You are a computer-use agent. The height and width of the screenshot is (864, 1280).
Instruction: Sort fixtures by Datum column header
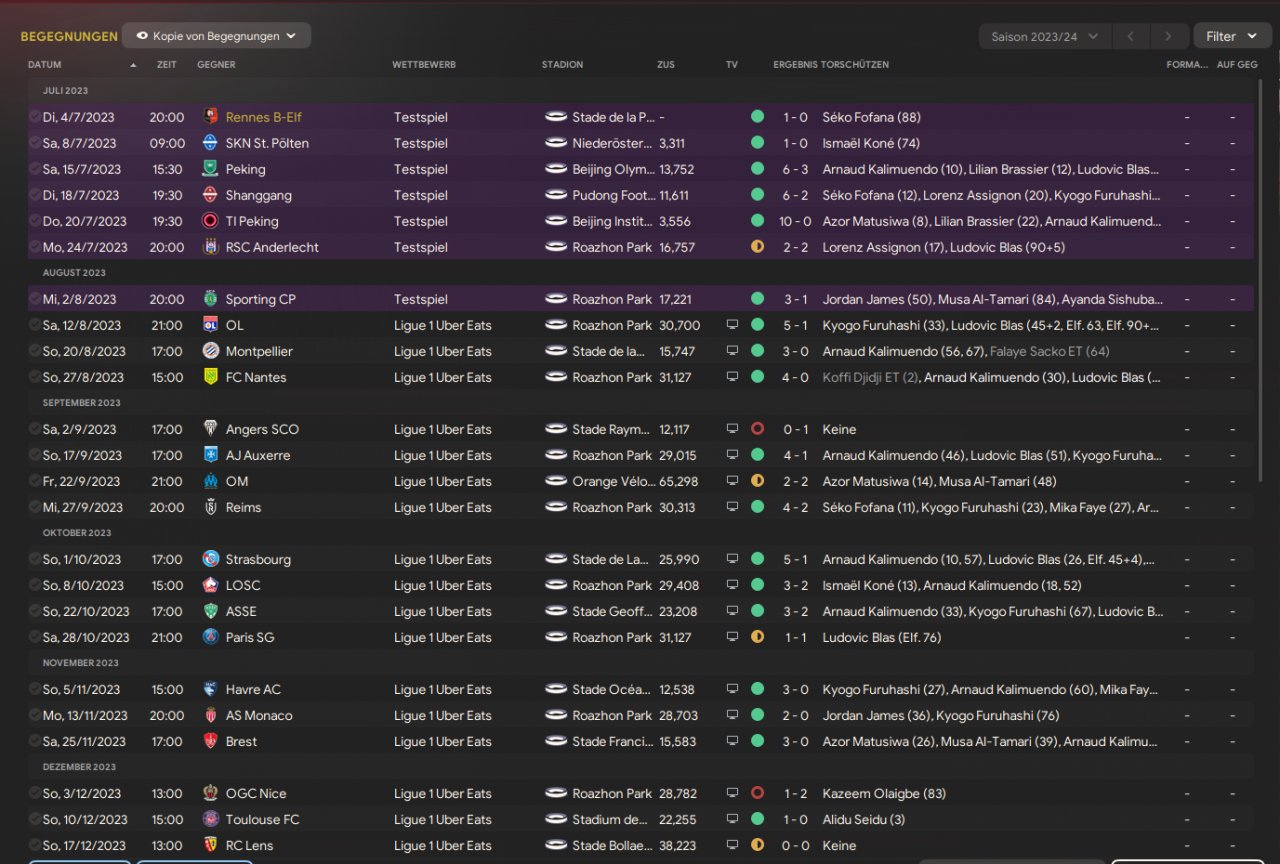pyautogui.click(x=45, y=65)
